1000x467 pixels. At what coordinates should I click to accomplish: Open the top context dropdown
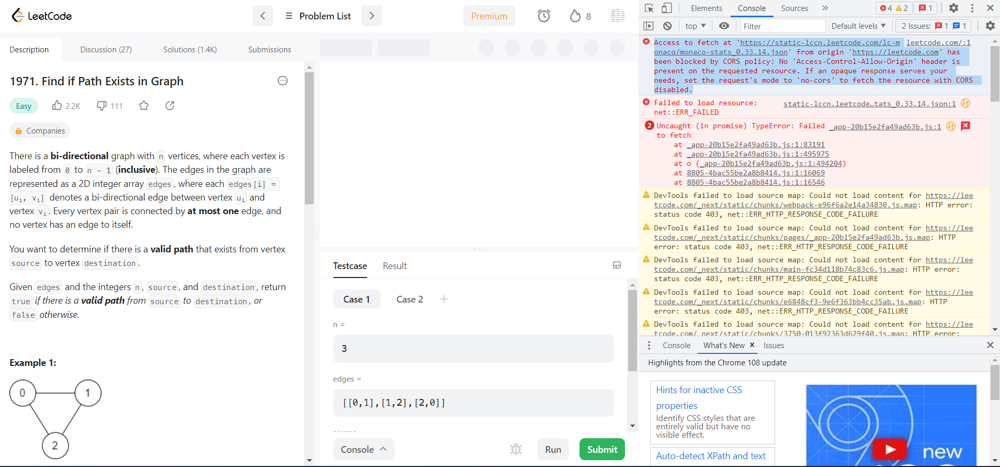pyautogui.click(x=695, y=26)
